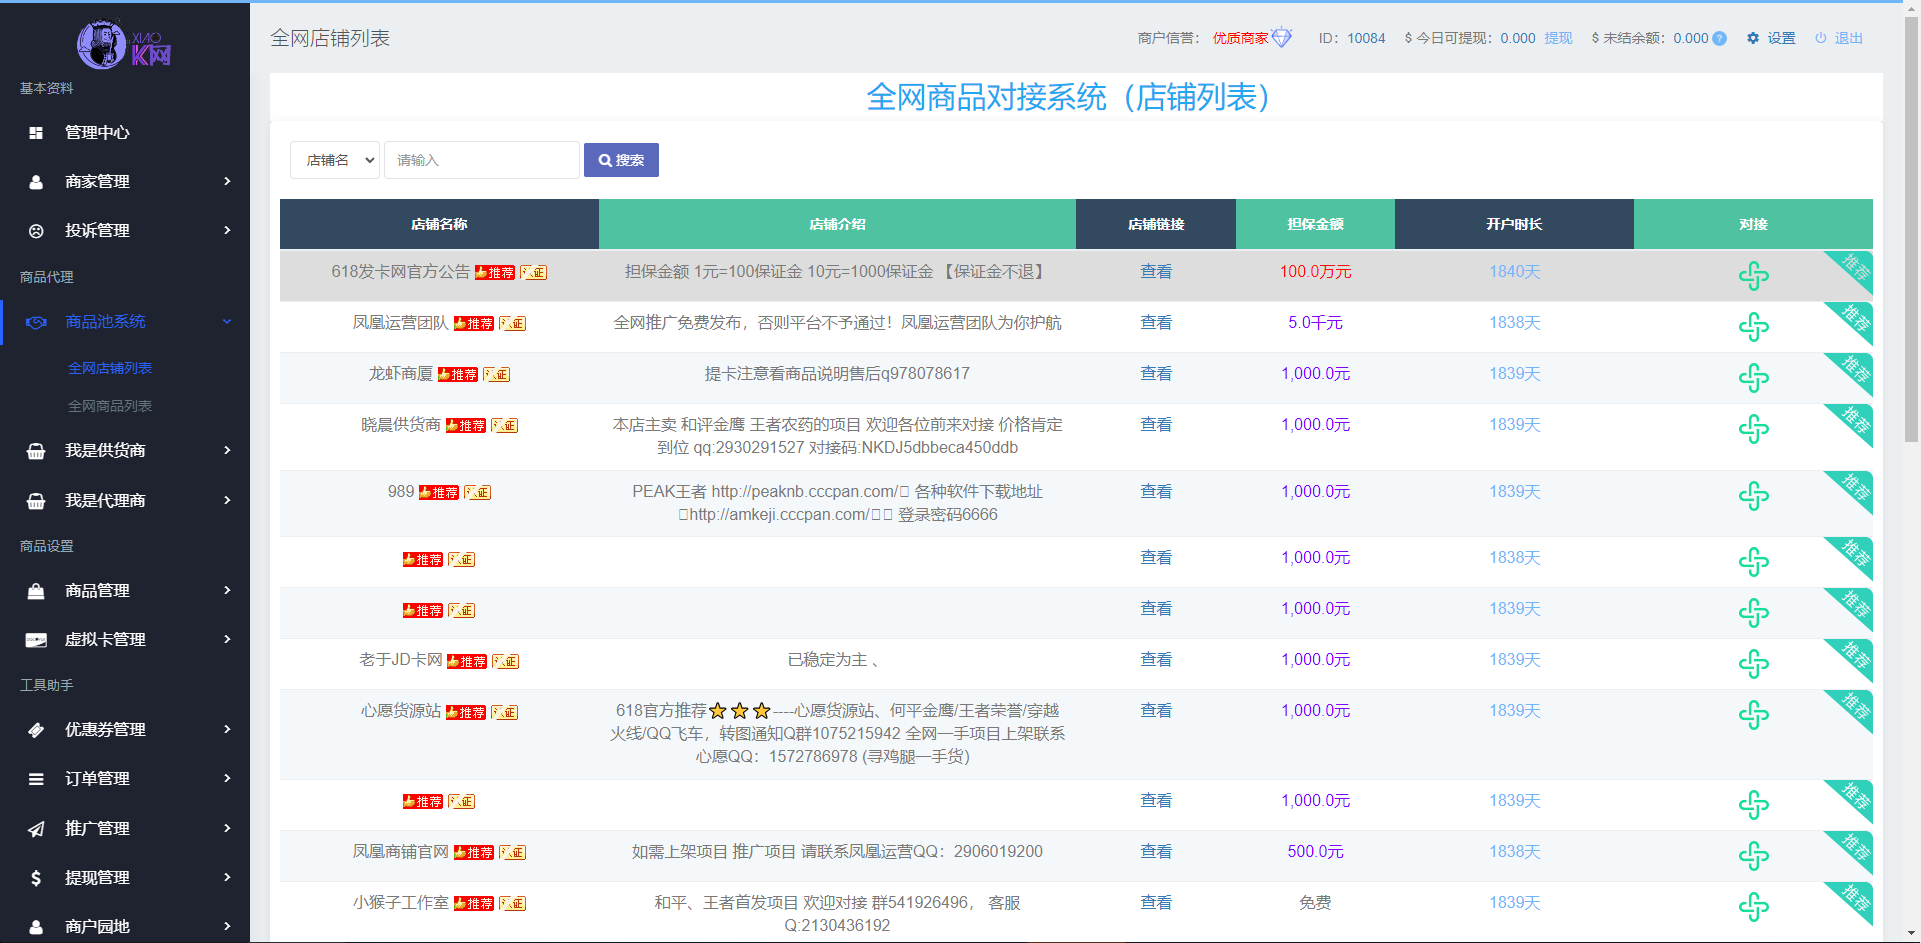
Task: Click the 商家管理 user icon in sidebar
Action: 37,181
